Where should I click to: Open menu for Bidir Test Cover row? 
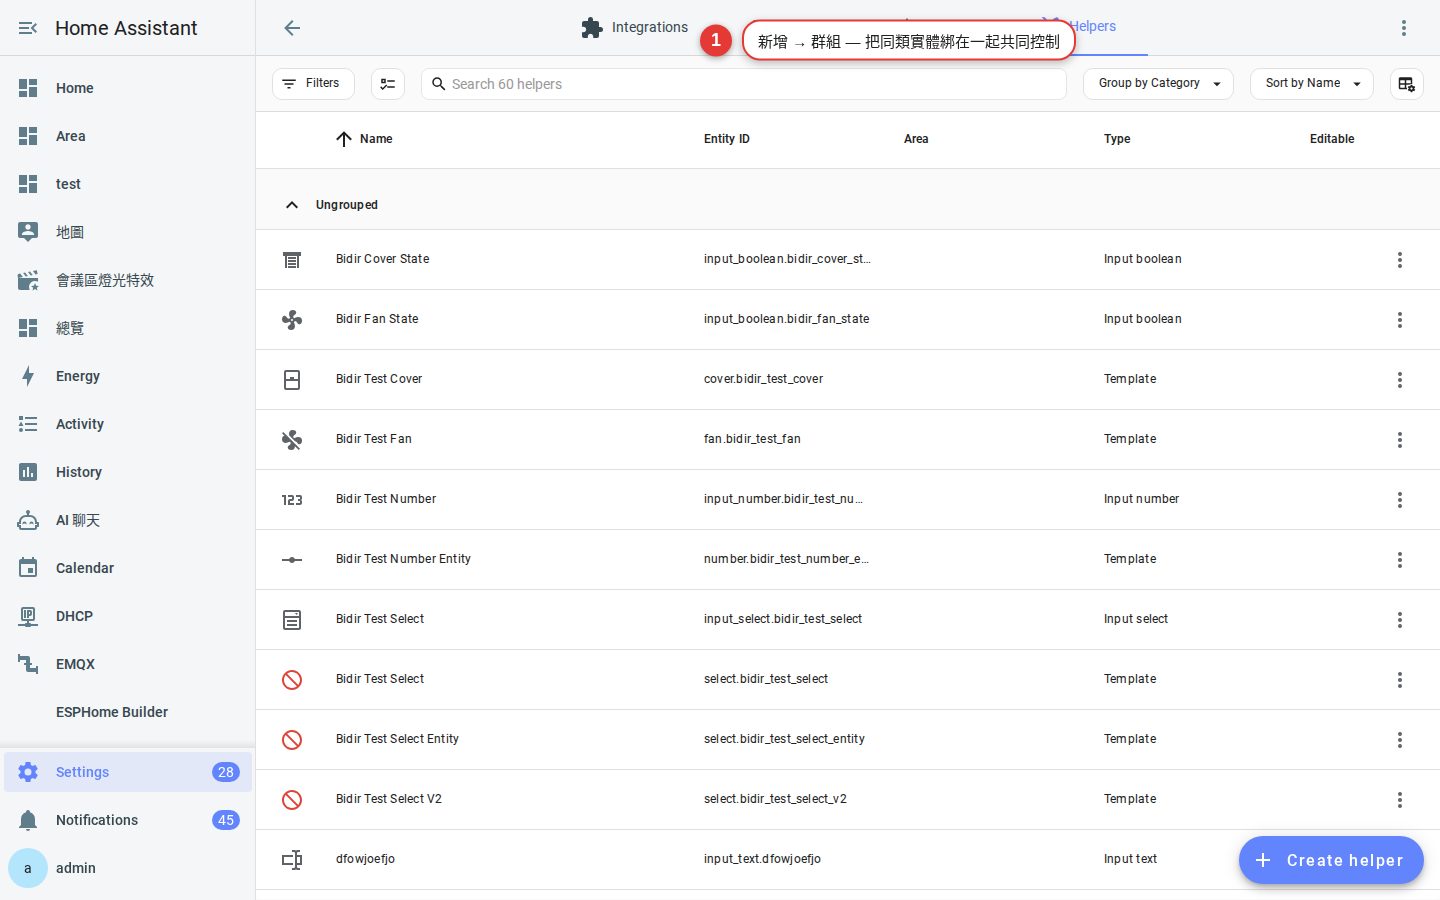click(1400, 380)
